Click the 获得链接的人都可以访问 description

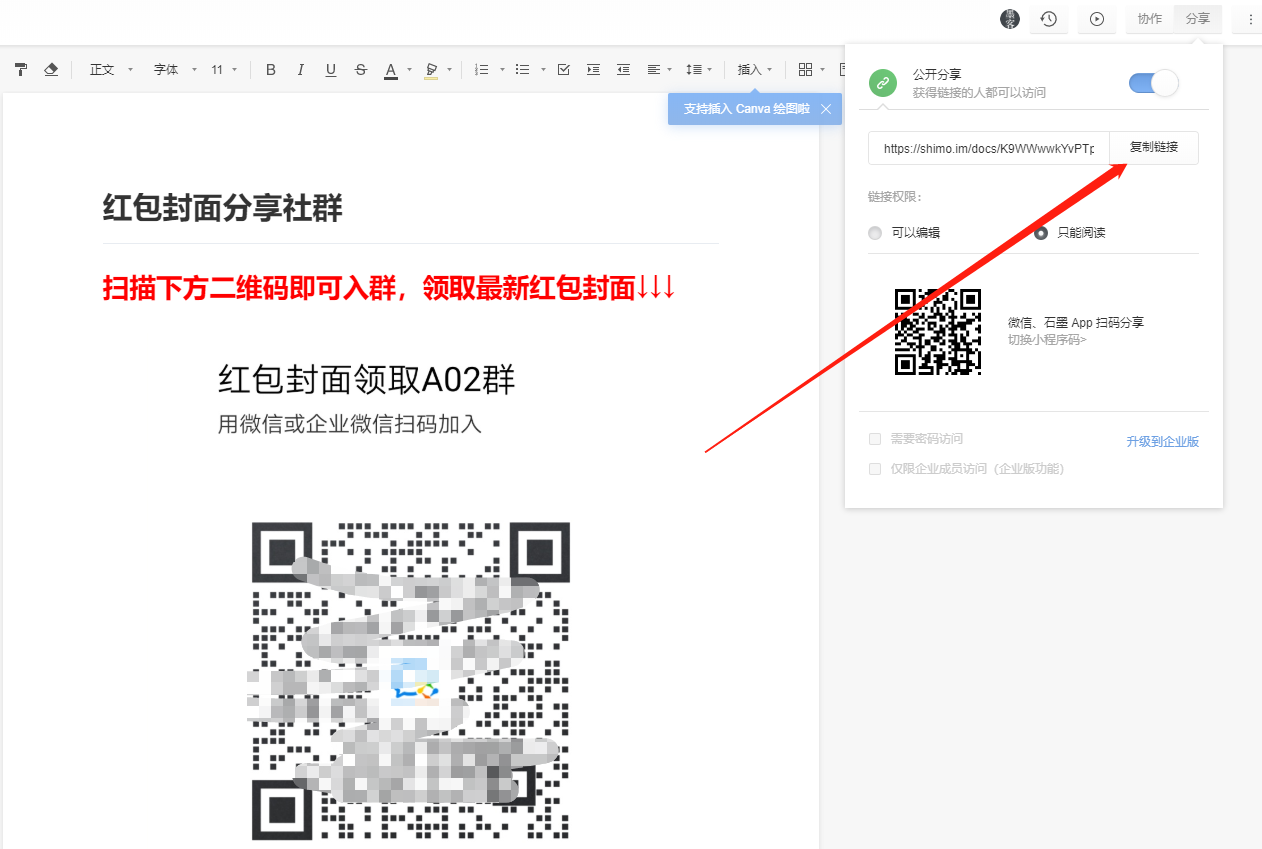979,92
